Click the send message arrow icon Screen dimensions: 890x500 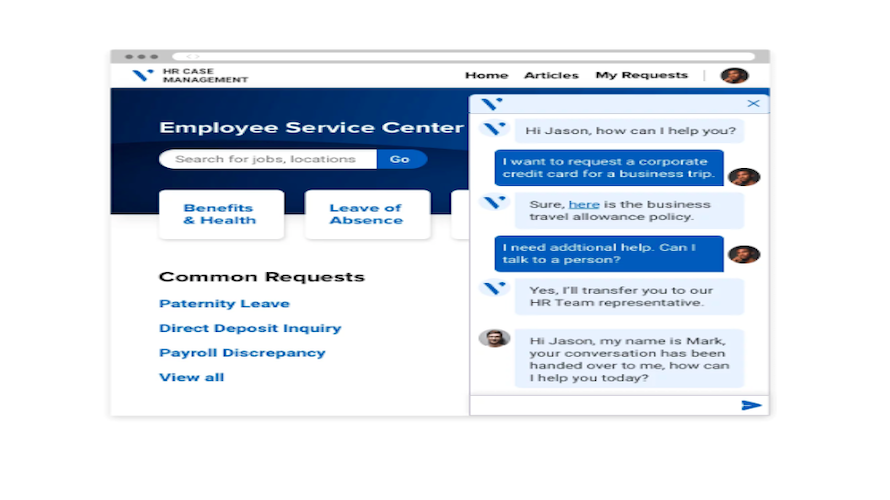click(751, 405)
